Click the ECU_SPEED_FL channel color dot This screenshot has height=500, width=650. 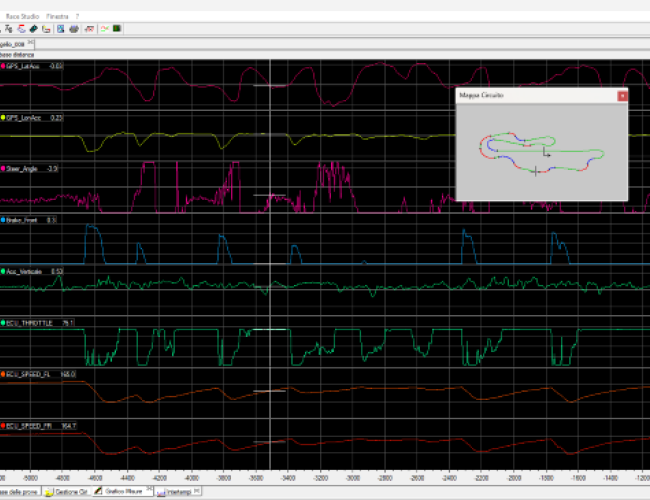4,374
